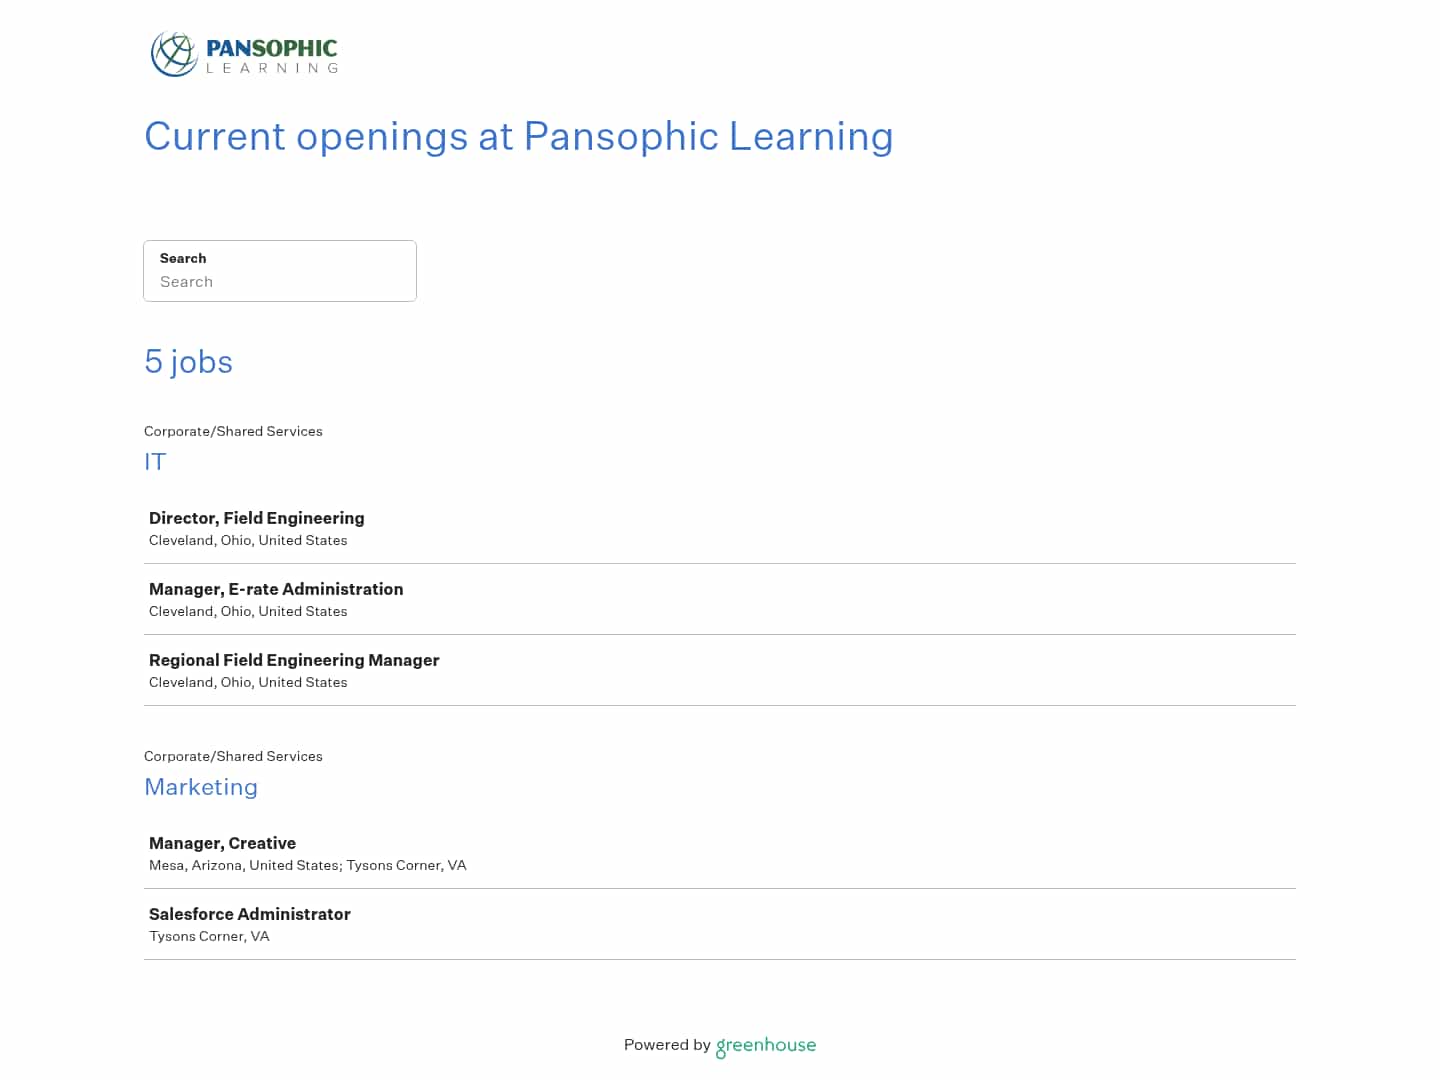The image size is (1440, 1080).
Task: Click the greenhouse logo in the footer
Action: (765, 1046)
